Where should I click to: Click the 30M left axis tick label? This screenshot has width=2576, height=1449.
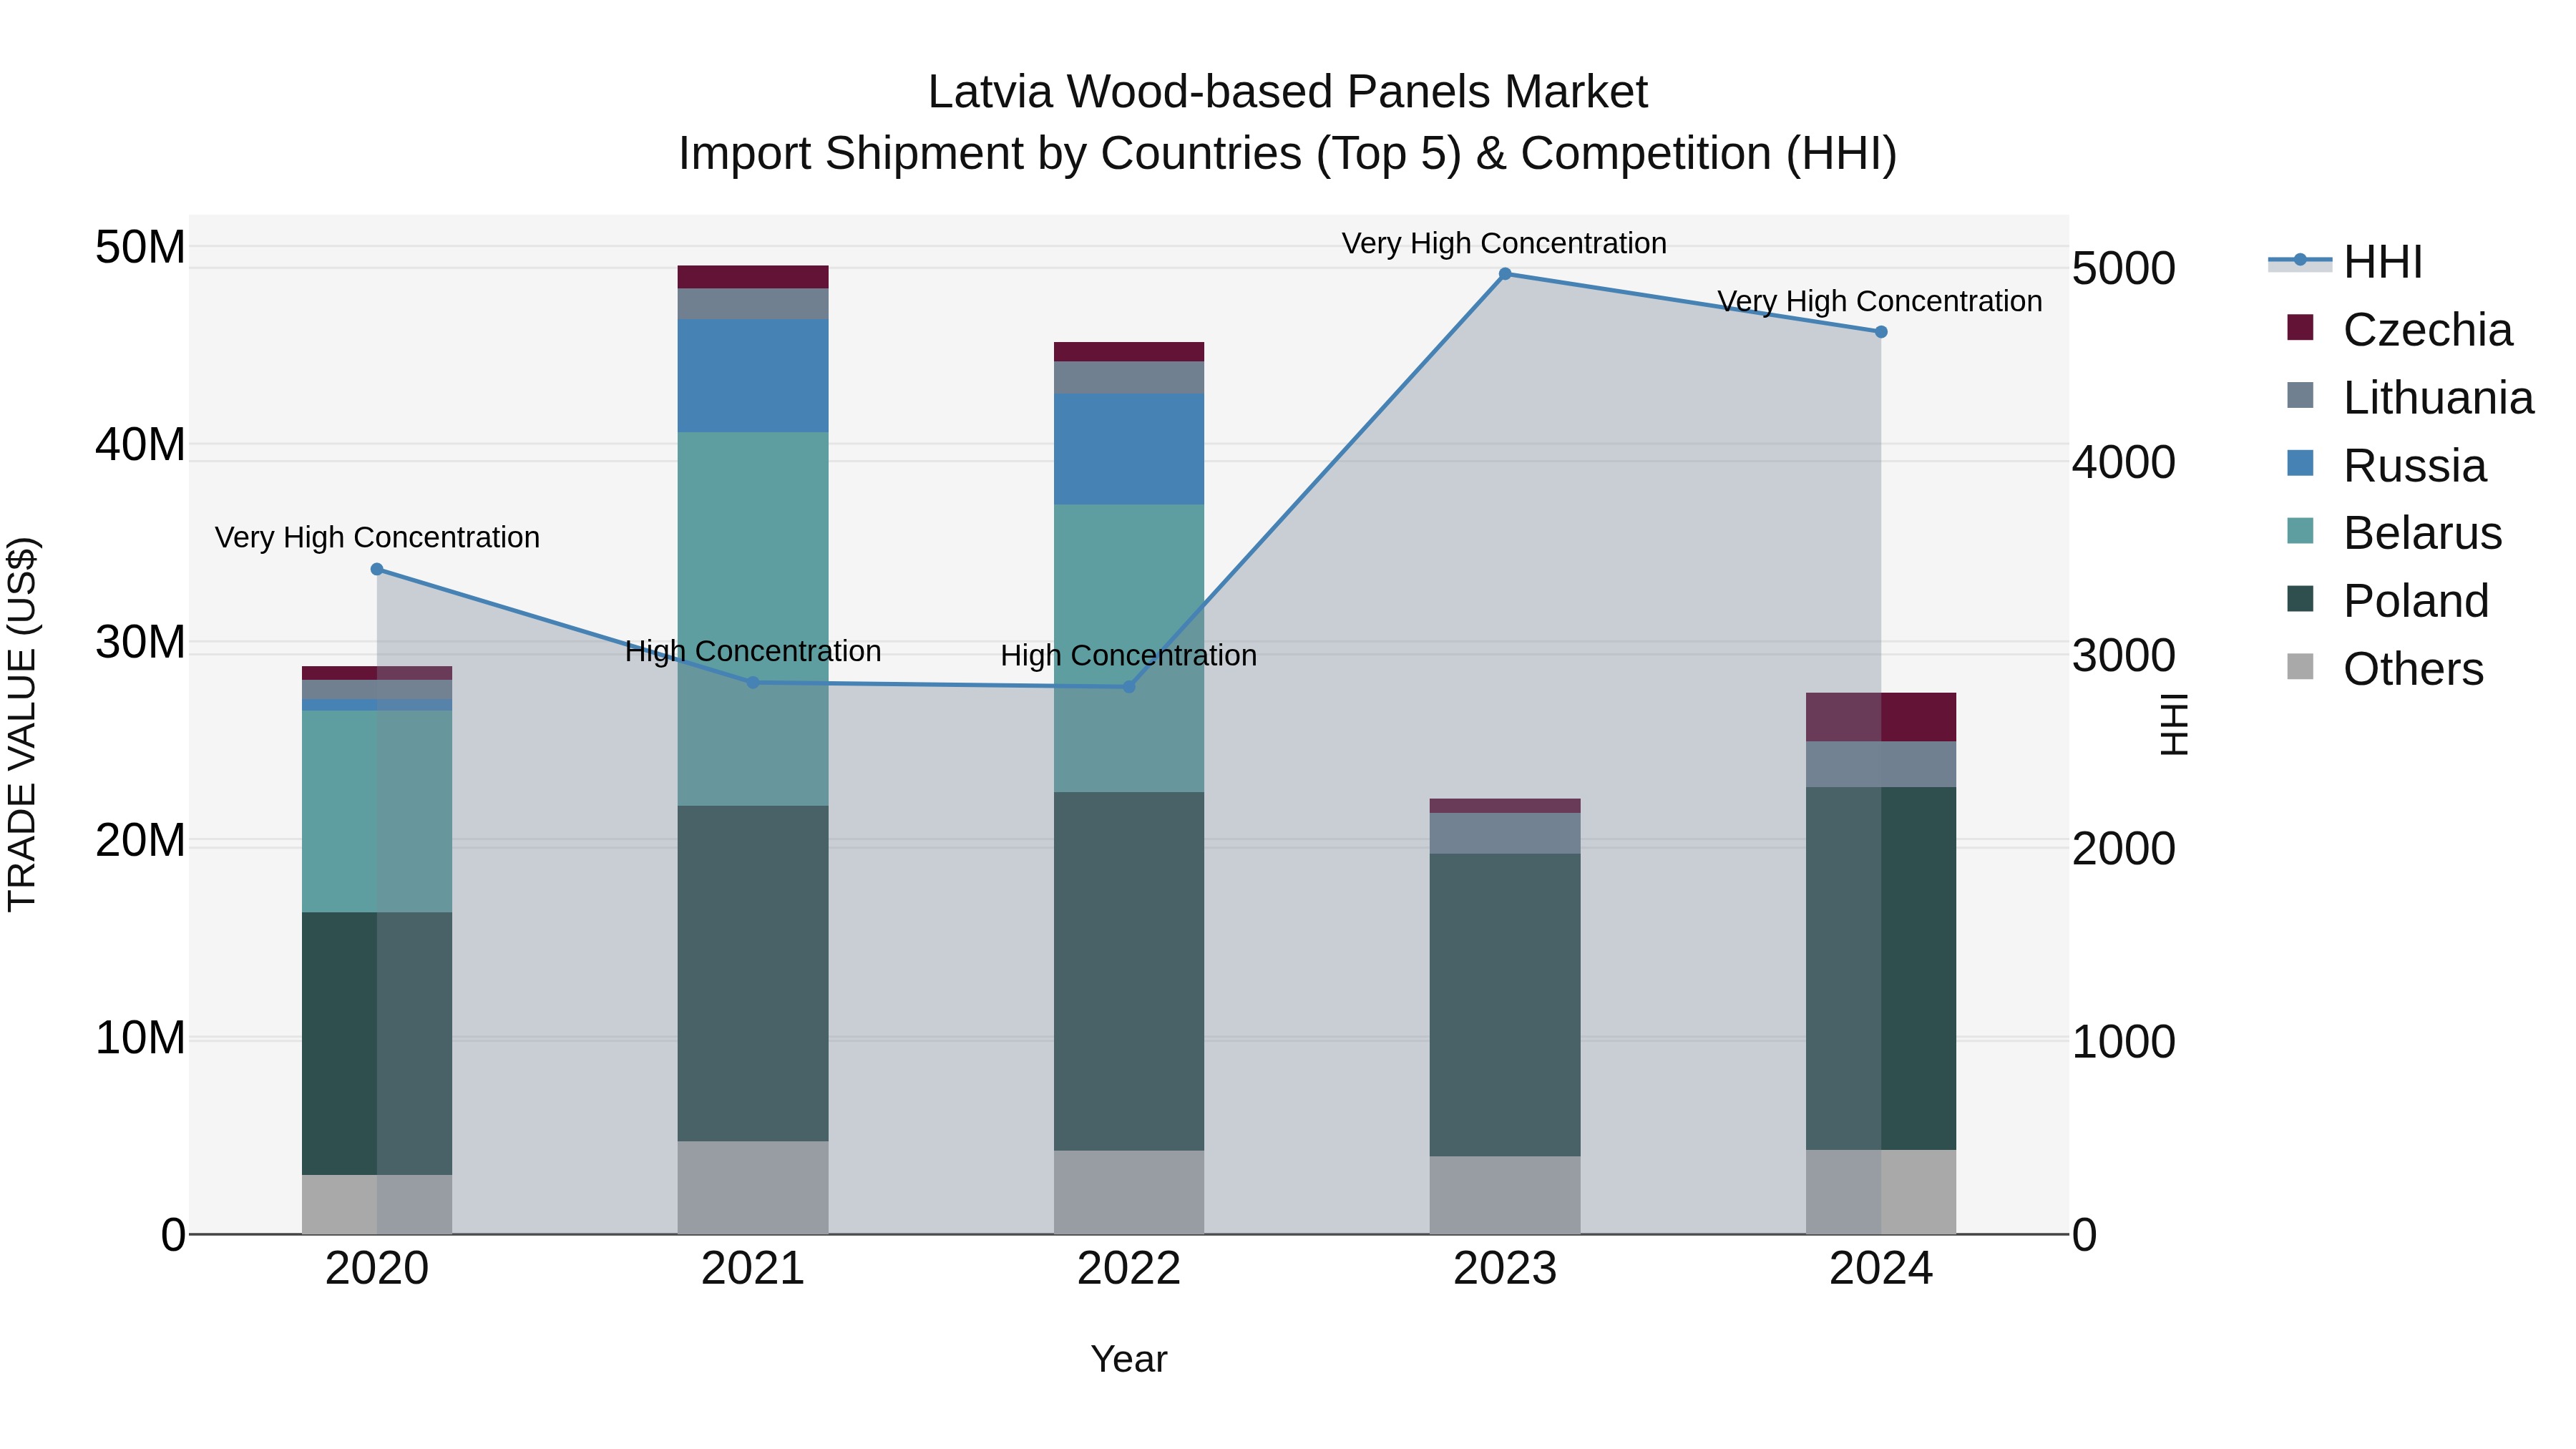[x=140, y=642]
